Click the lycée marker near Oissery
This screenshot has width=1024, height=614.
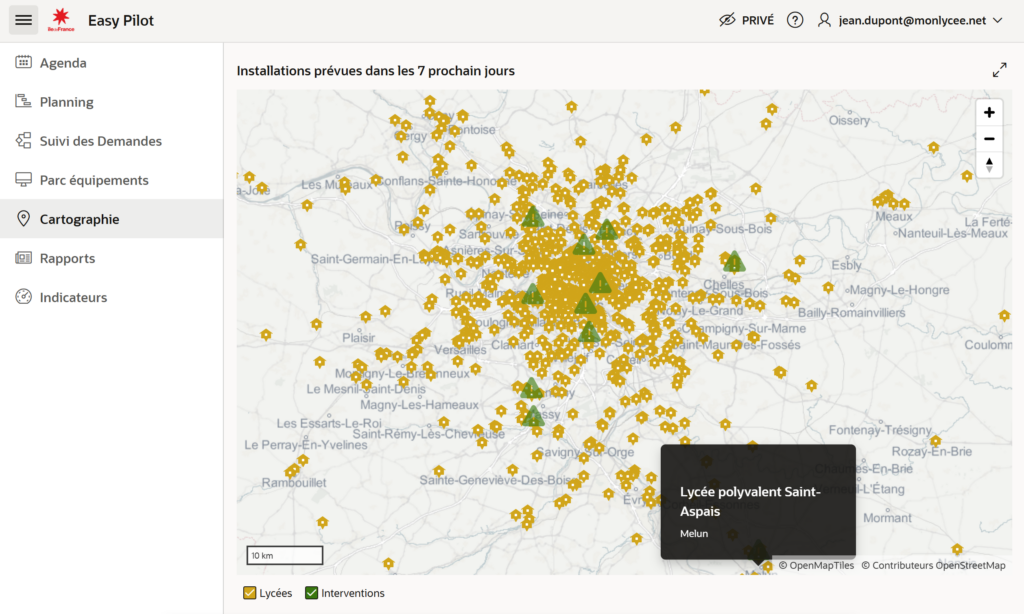point(771,109)
